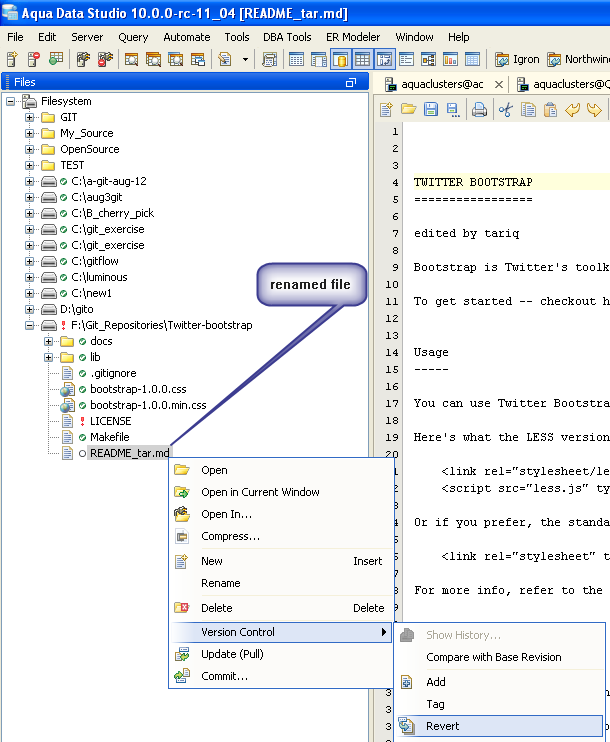Select bootstrap-1.0.0.min.css file
The width and height of the screenshot is (610, 742).
click(148, 405)
